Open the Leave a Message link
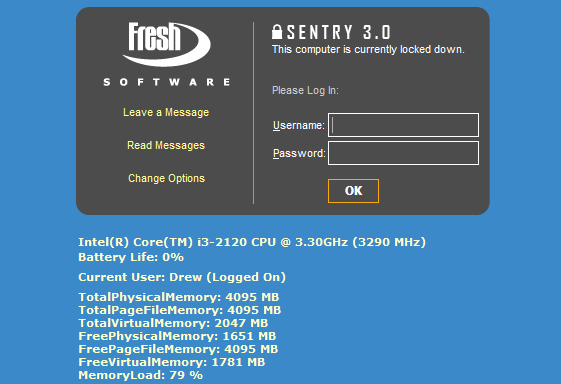The height and width of the screenshot is (384, 561). [x=166, y=112]
